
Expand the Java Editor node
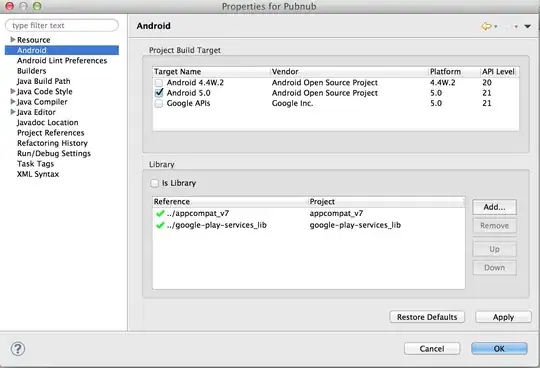[13, 112]
